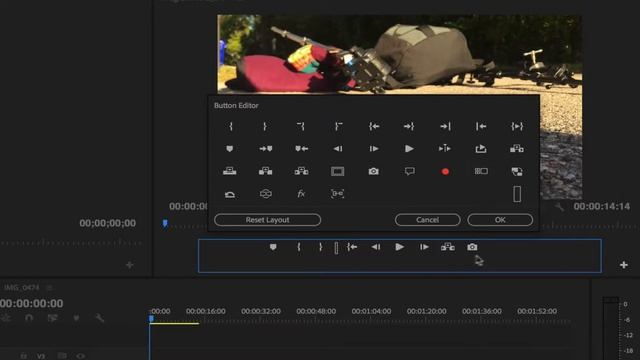
Task: Target the V3 track label
Action: (x=41, y=356)
